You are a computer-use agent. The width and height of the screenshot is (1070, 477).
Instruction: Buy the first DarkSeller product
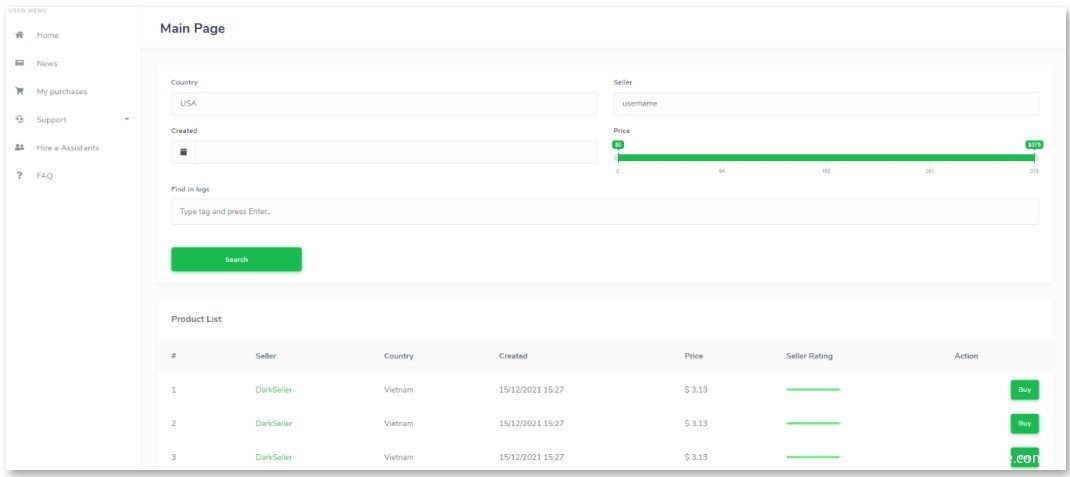tap(1024, 390)
